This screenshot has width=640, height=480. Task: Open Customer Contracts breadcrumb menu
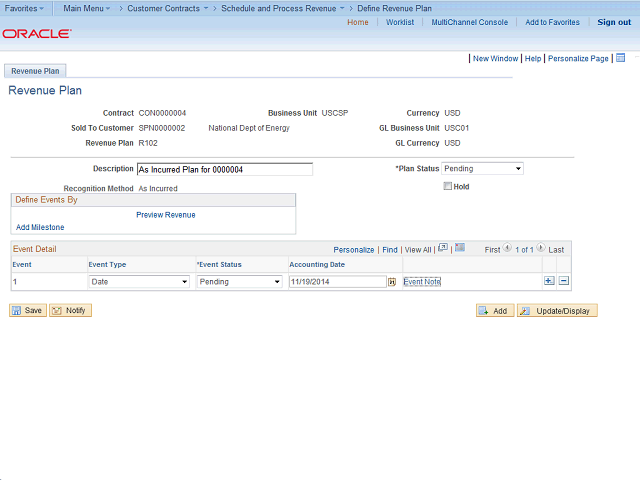click(167, 8)
